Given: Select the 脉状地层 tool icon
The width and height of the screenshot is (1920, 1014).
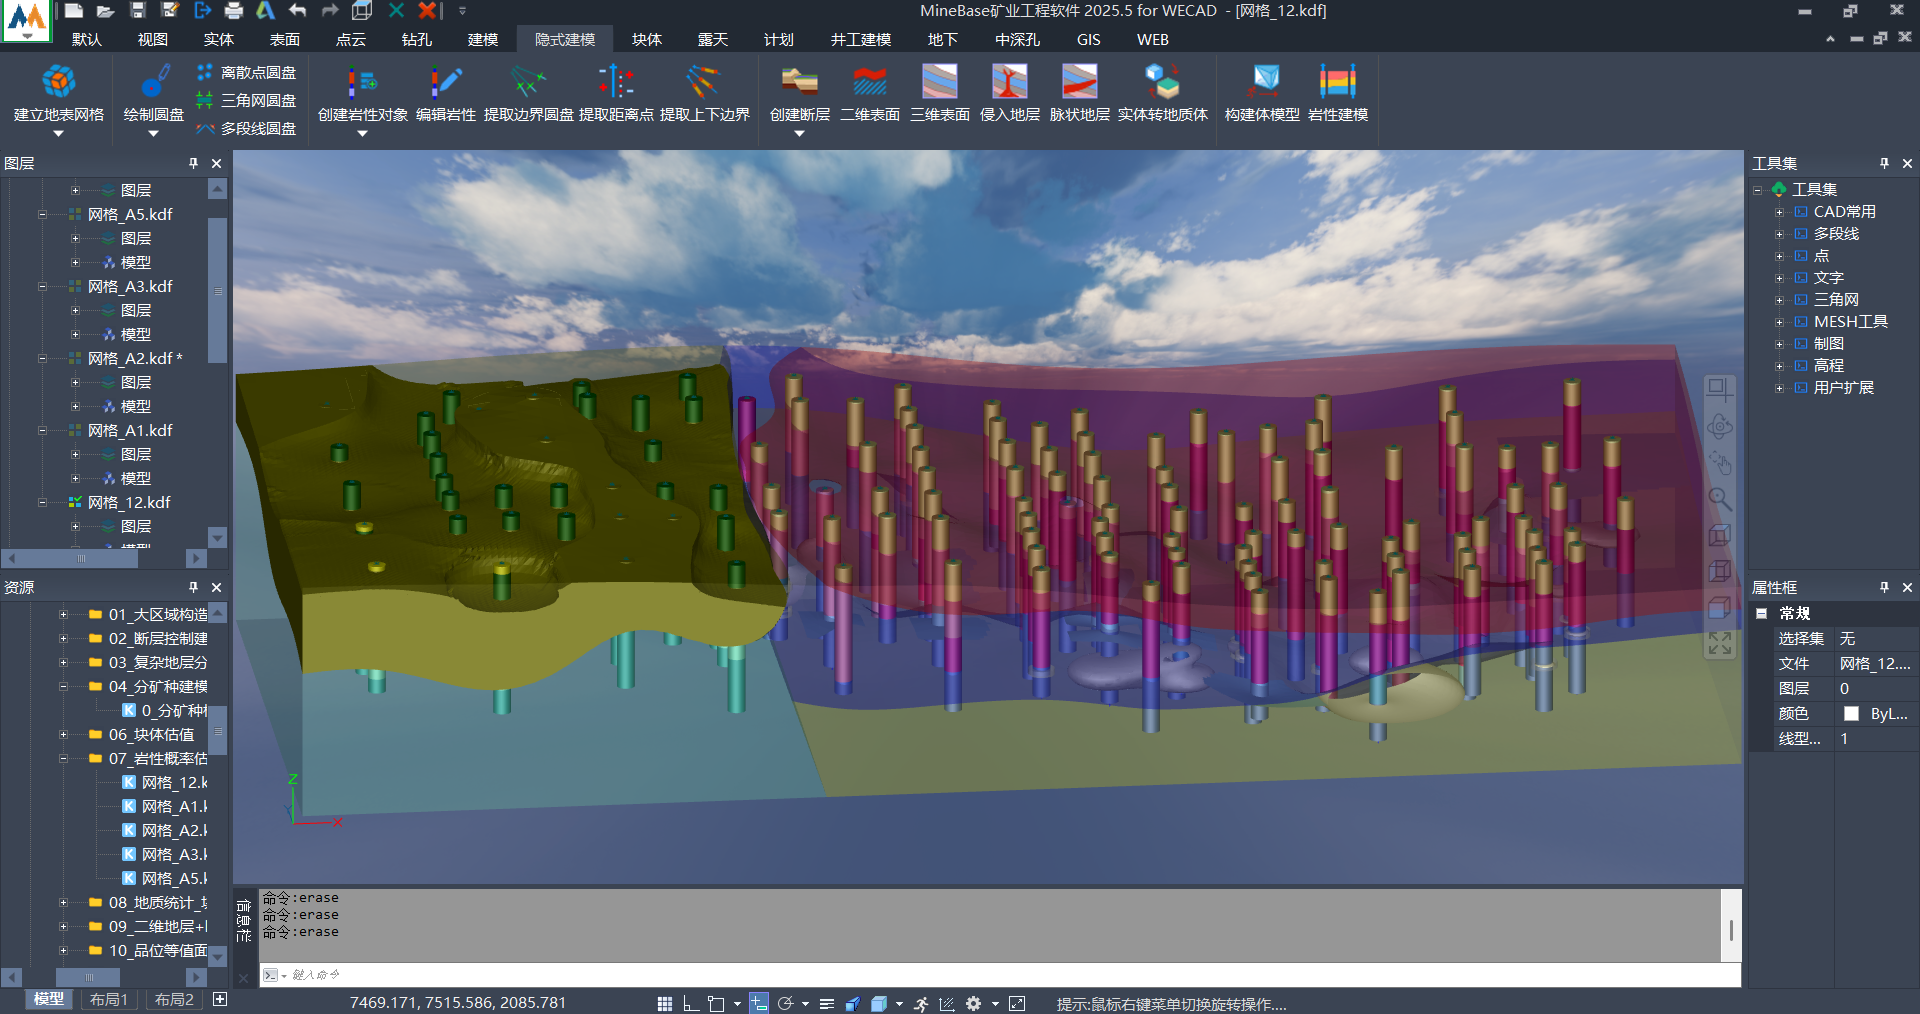Looking at the screenshot, I should pos(1079,82).
